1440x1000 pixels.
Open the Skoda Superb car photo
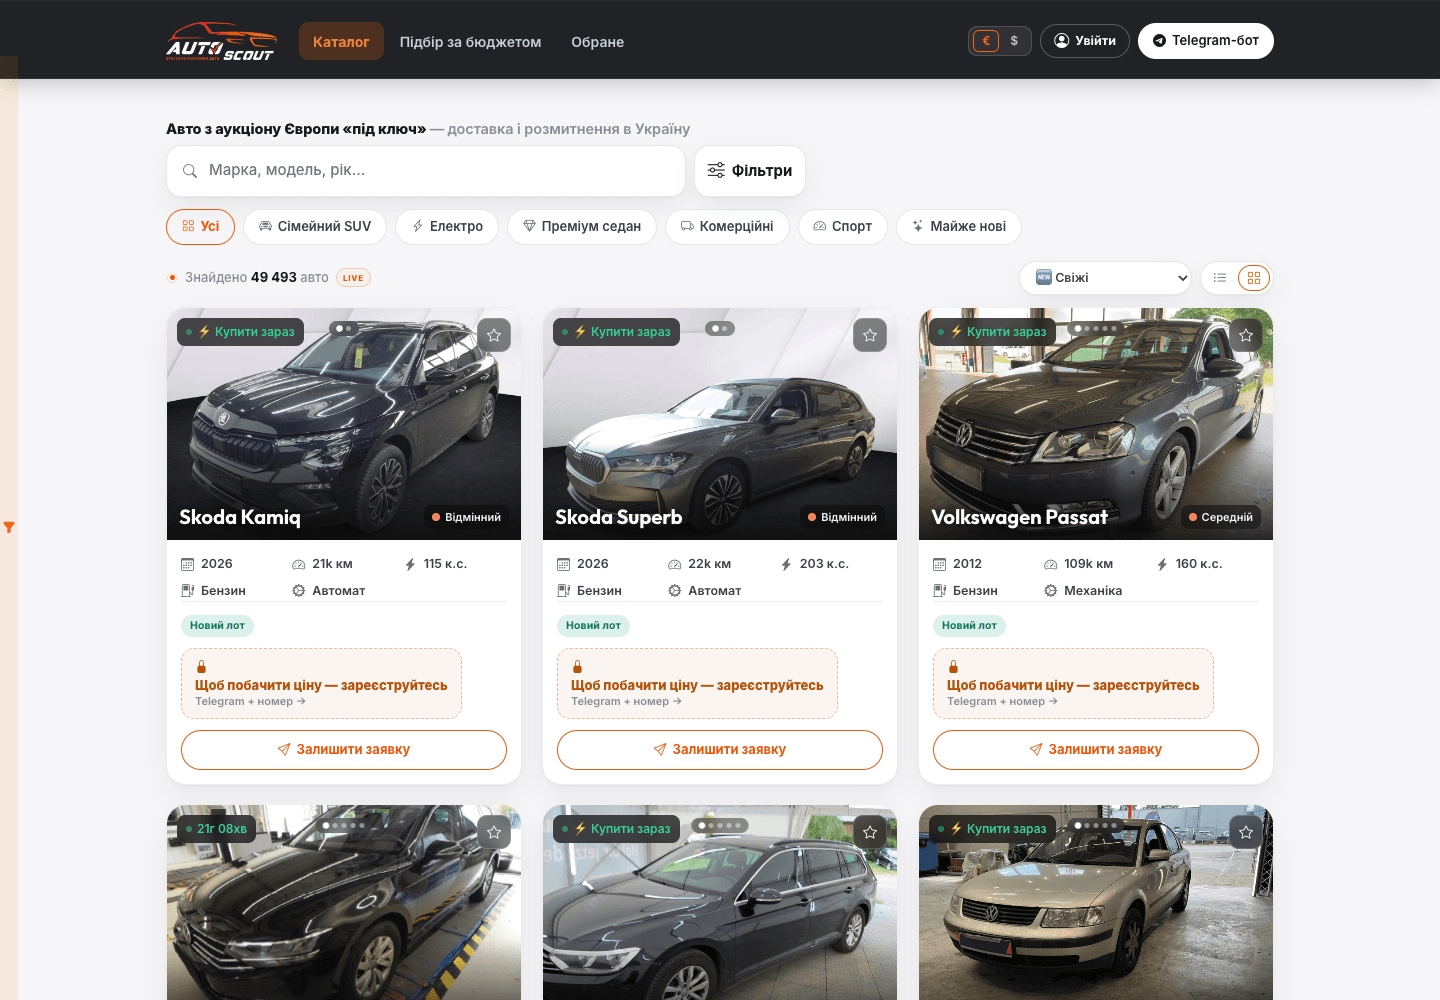[720, 424]
